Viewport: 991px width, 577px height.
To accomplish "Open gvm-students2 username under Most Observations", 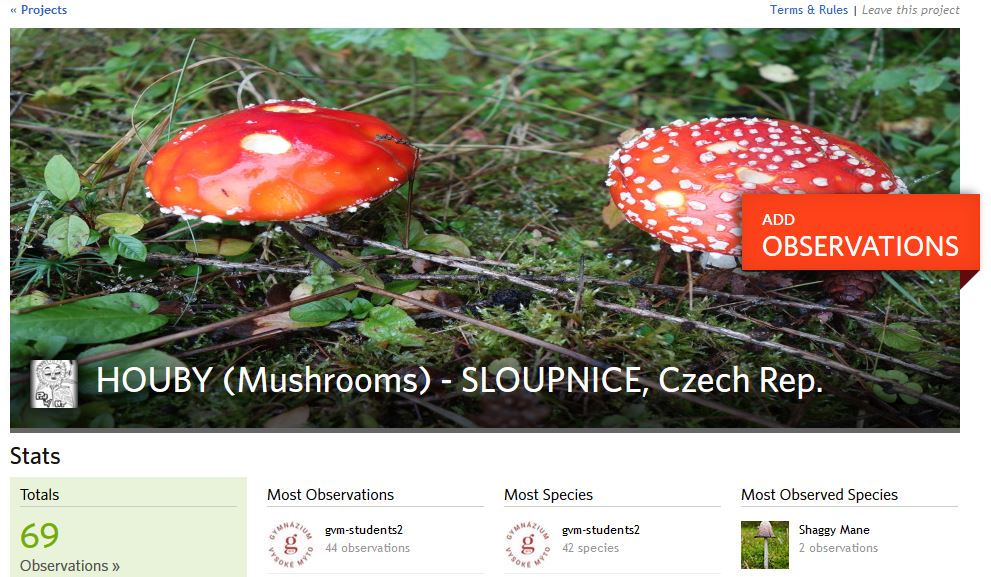I will 364,530.
